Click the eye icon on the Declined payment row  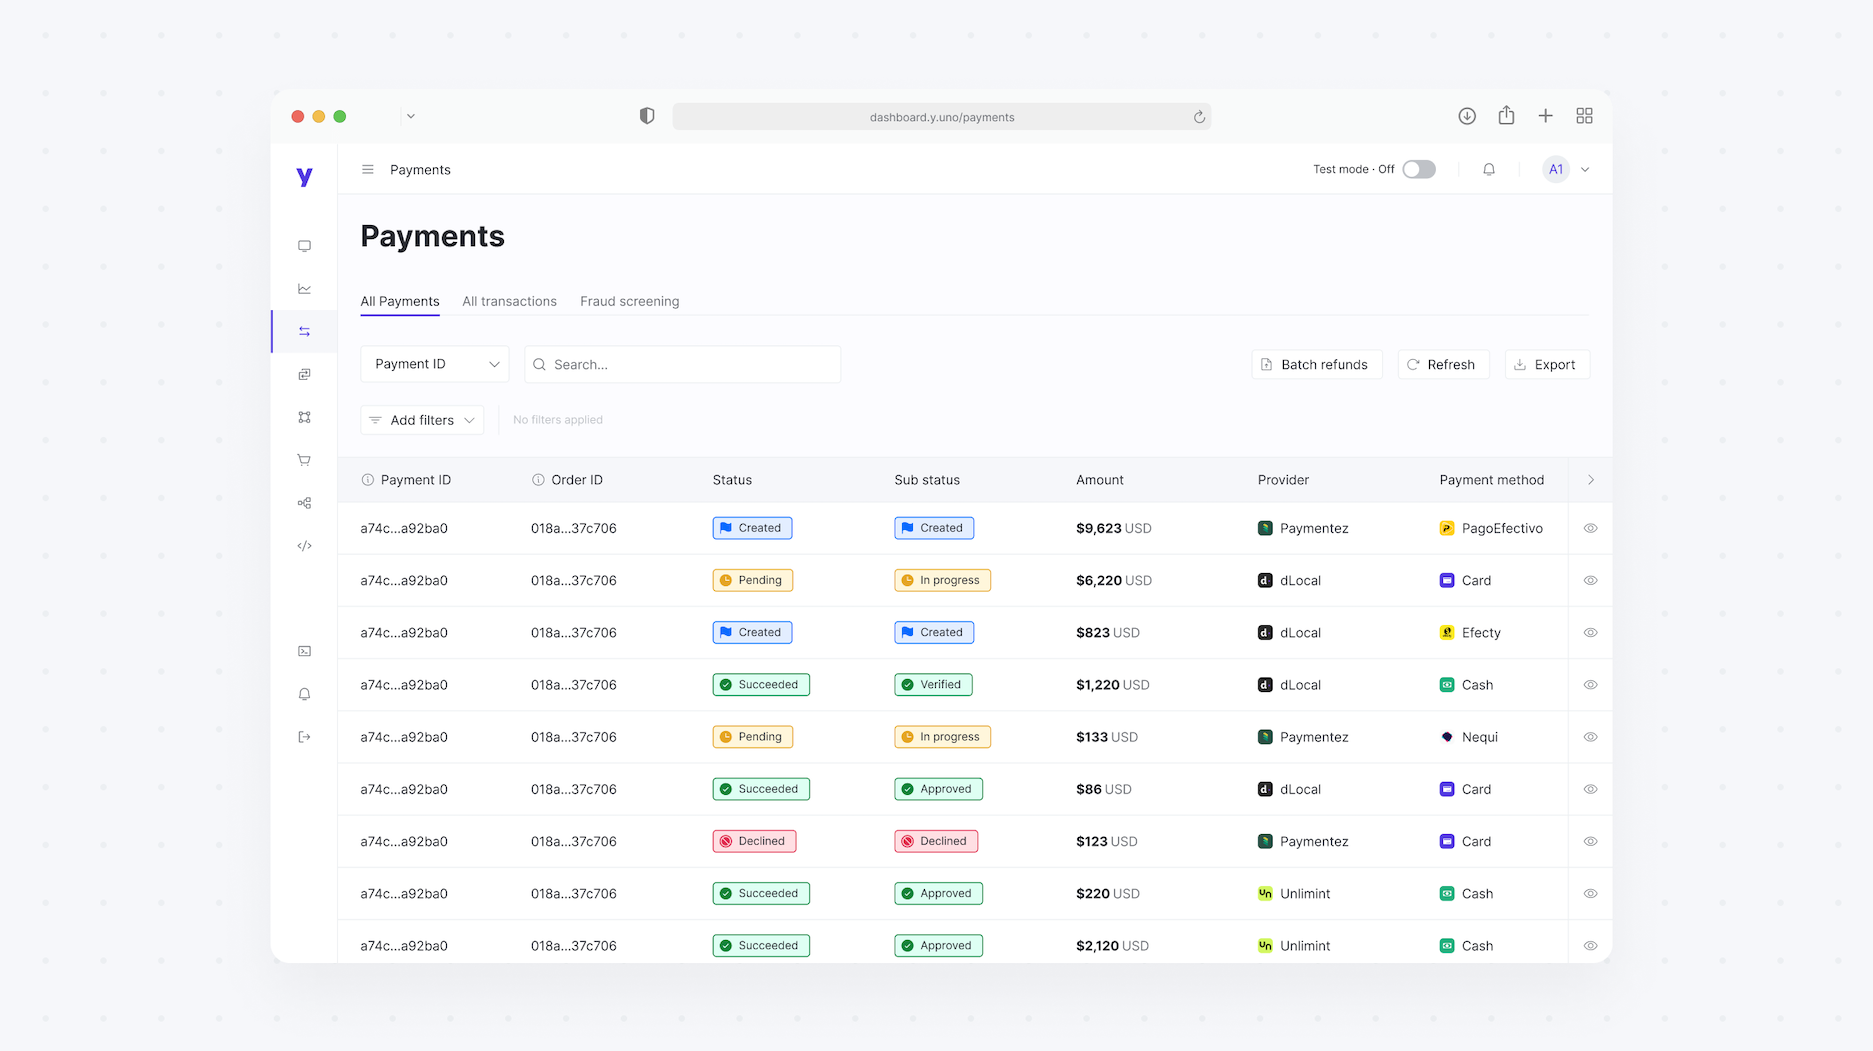click(x=1590, y=841)
